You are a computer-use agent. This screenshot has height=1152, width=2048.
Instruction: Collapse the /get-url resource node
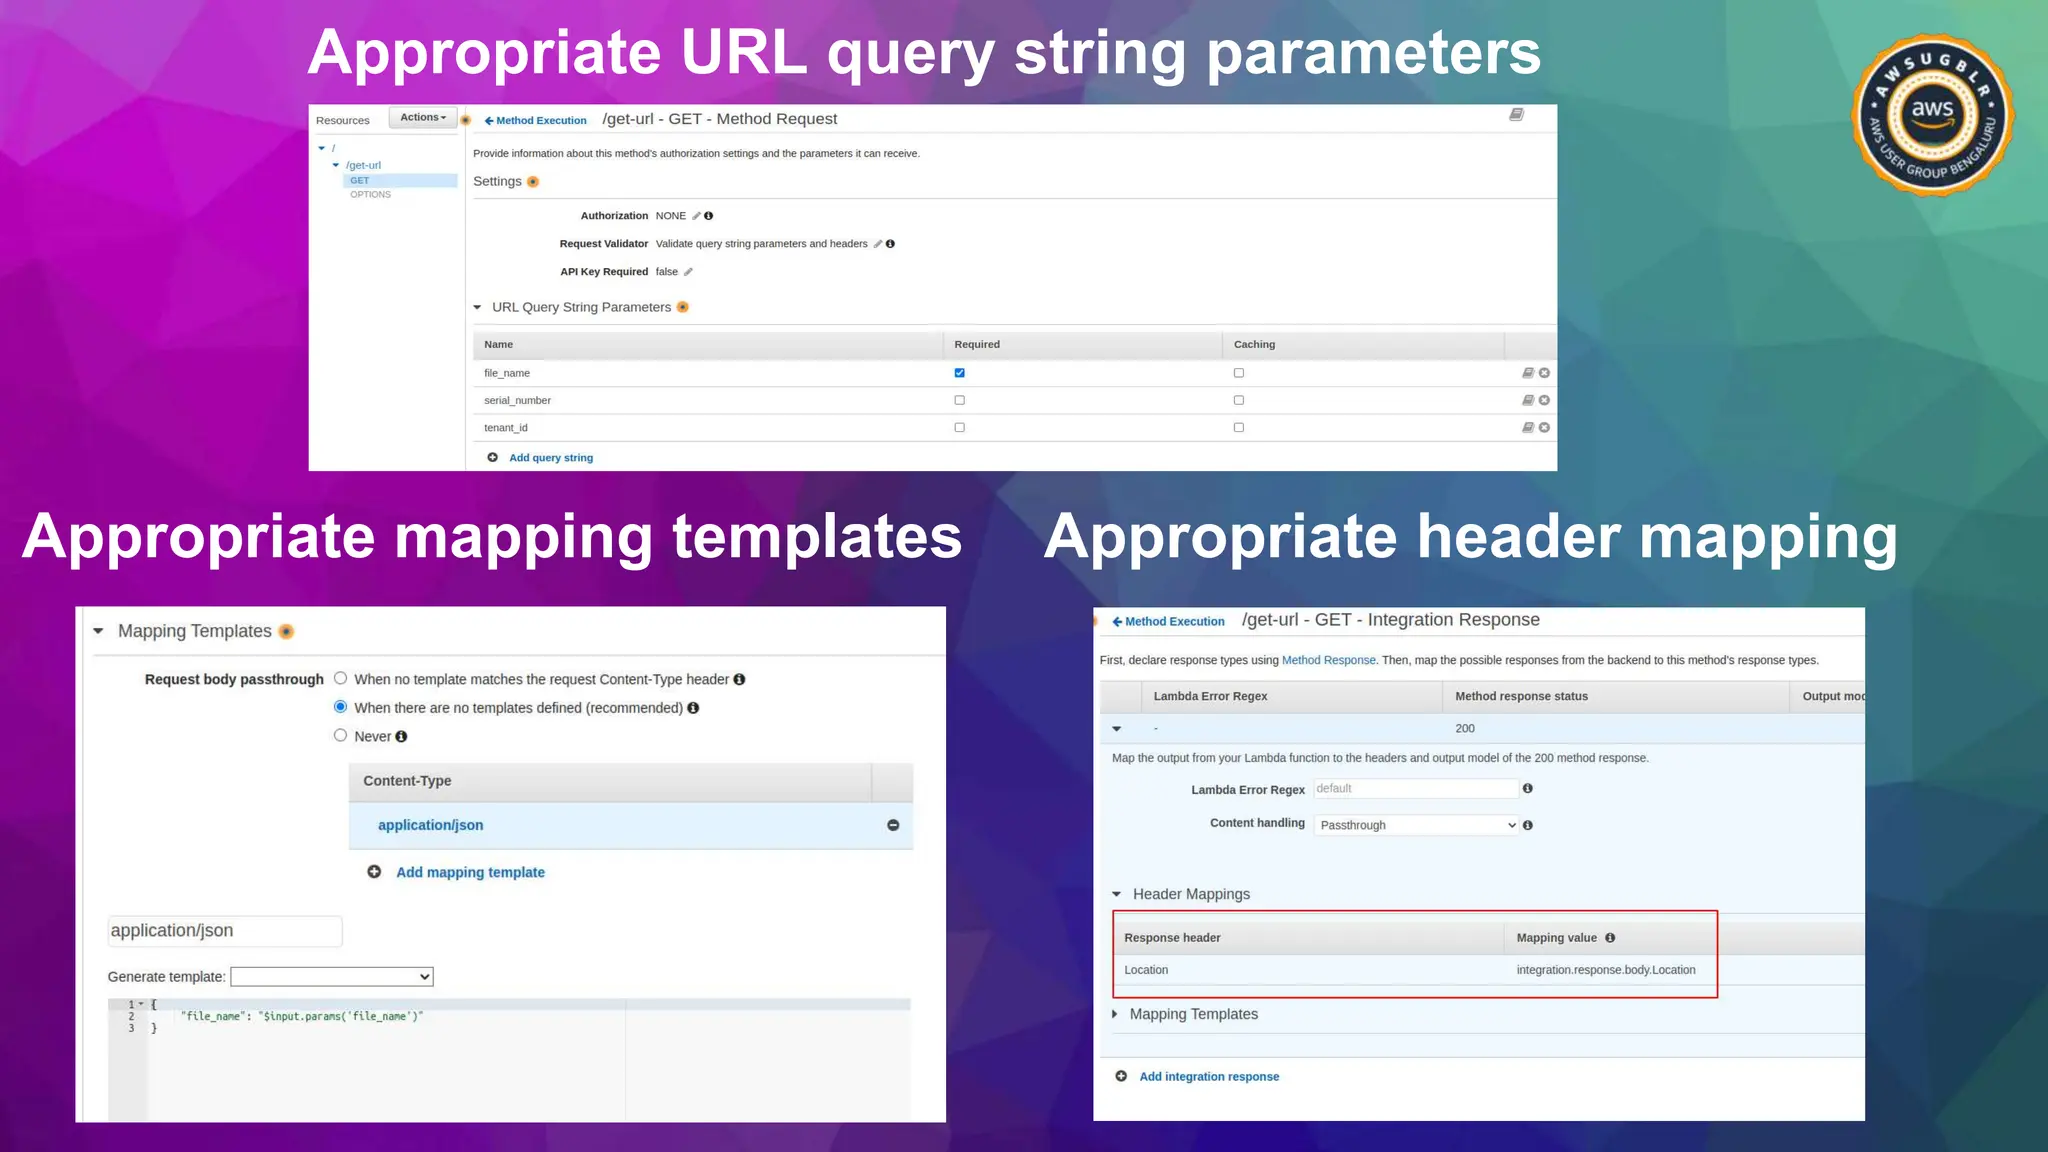point(336,165)
